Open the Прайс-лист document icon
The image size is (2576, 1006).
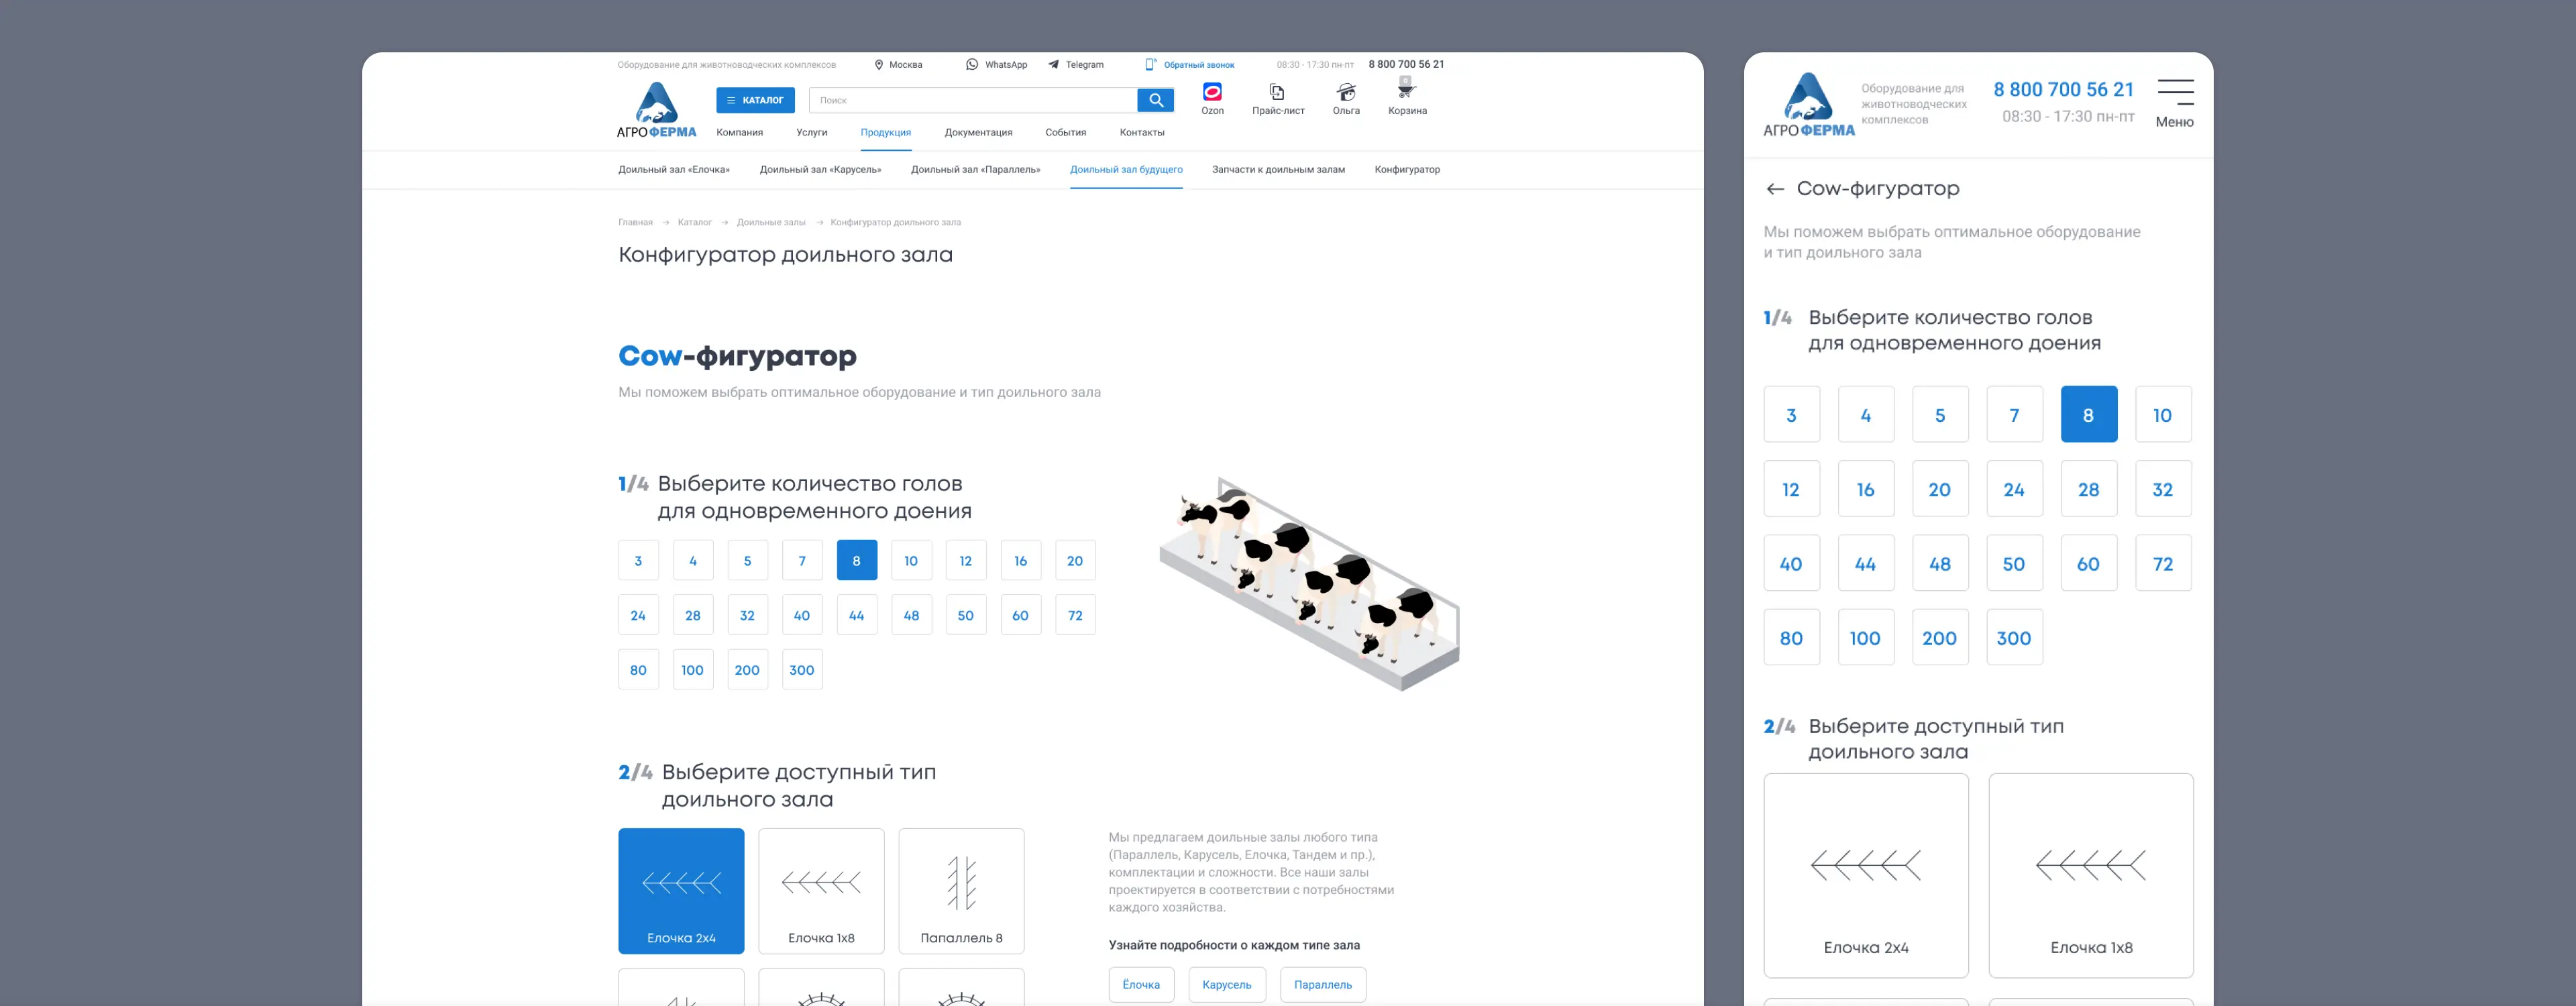tap(1277, 93)
